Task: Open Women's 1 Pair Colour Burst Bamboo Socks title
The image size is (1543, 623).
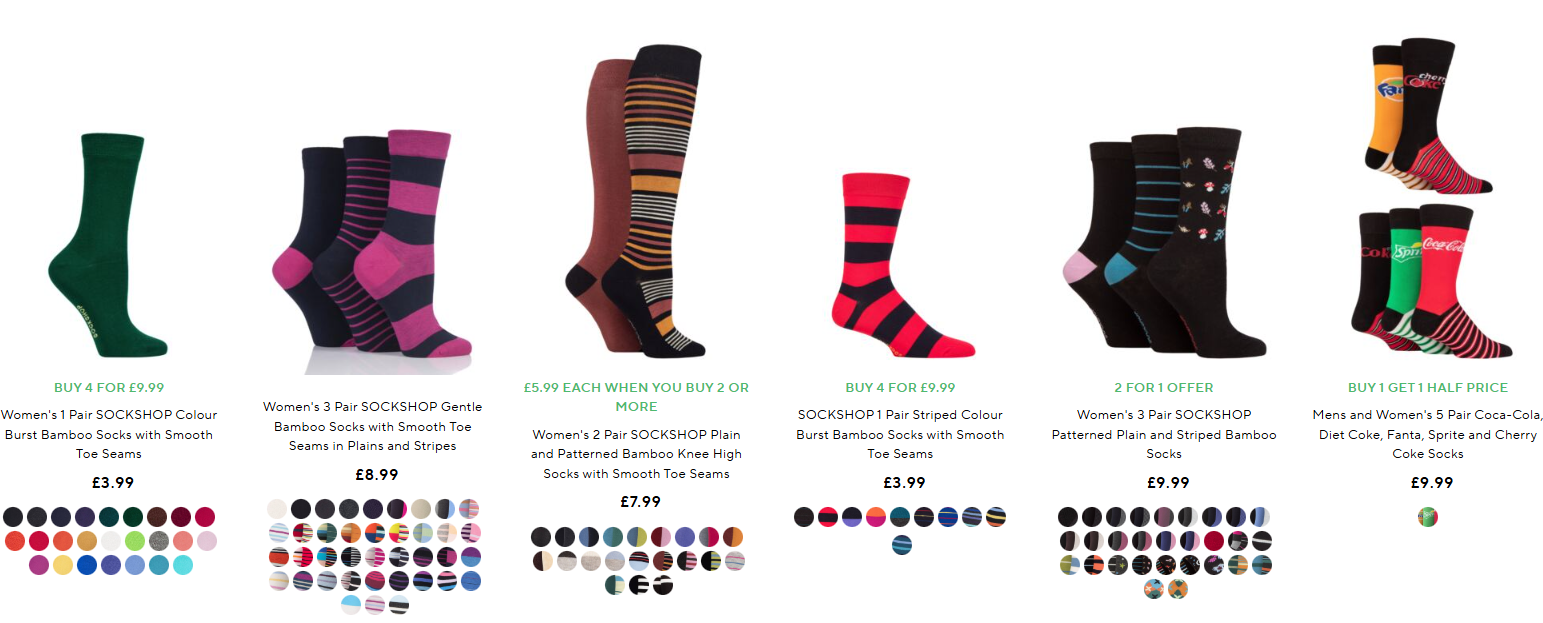Action: (109, 434)
